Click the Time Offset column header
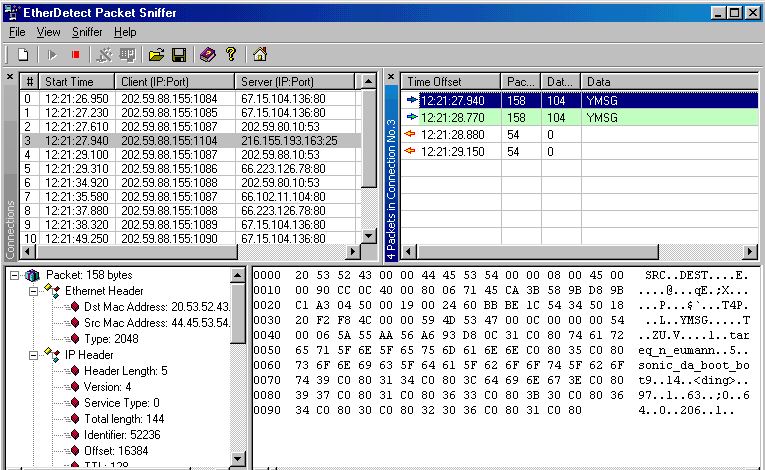Image resolution: width=765 pixels, height=470 pixels. pyautogui.click(x=450, y=81)
